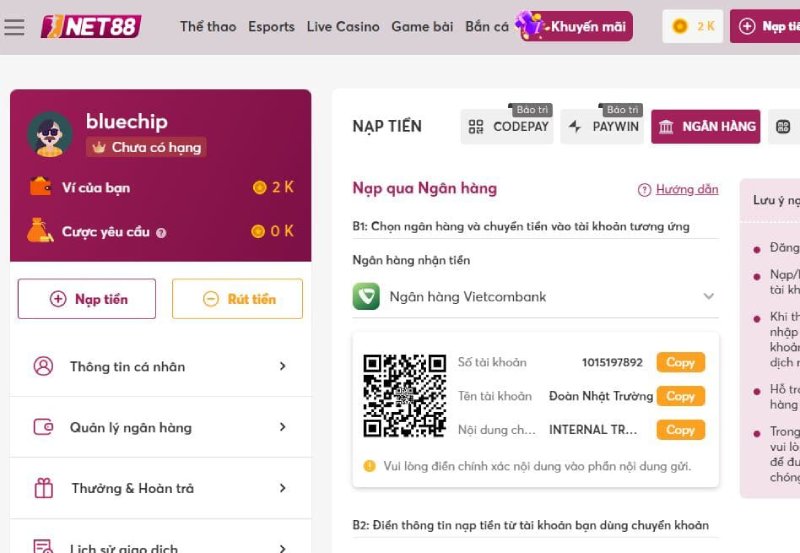
Task: Click the Quản lý ngân hàng wallet icon
Action: coord(43,426)
